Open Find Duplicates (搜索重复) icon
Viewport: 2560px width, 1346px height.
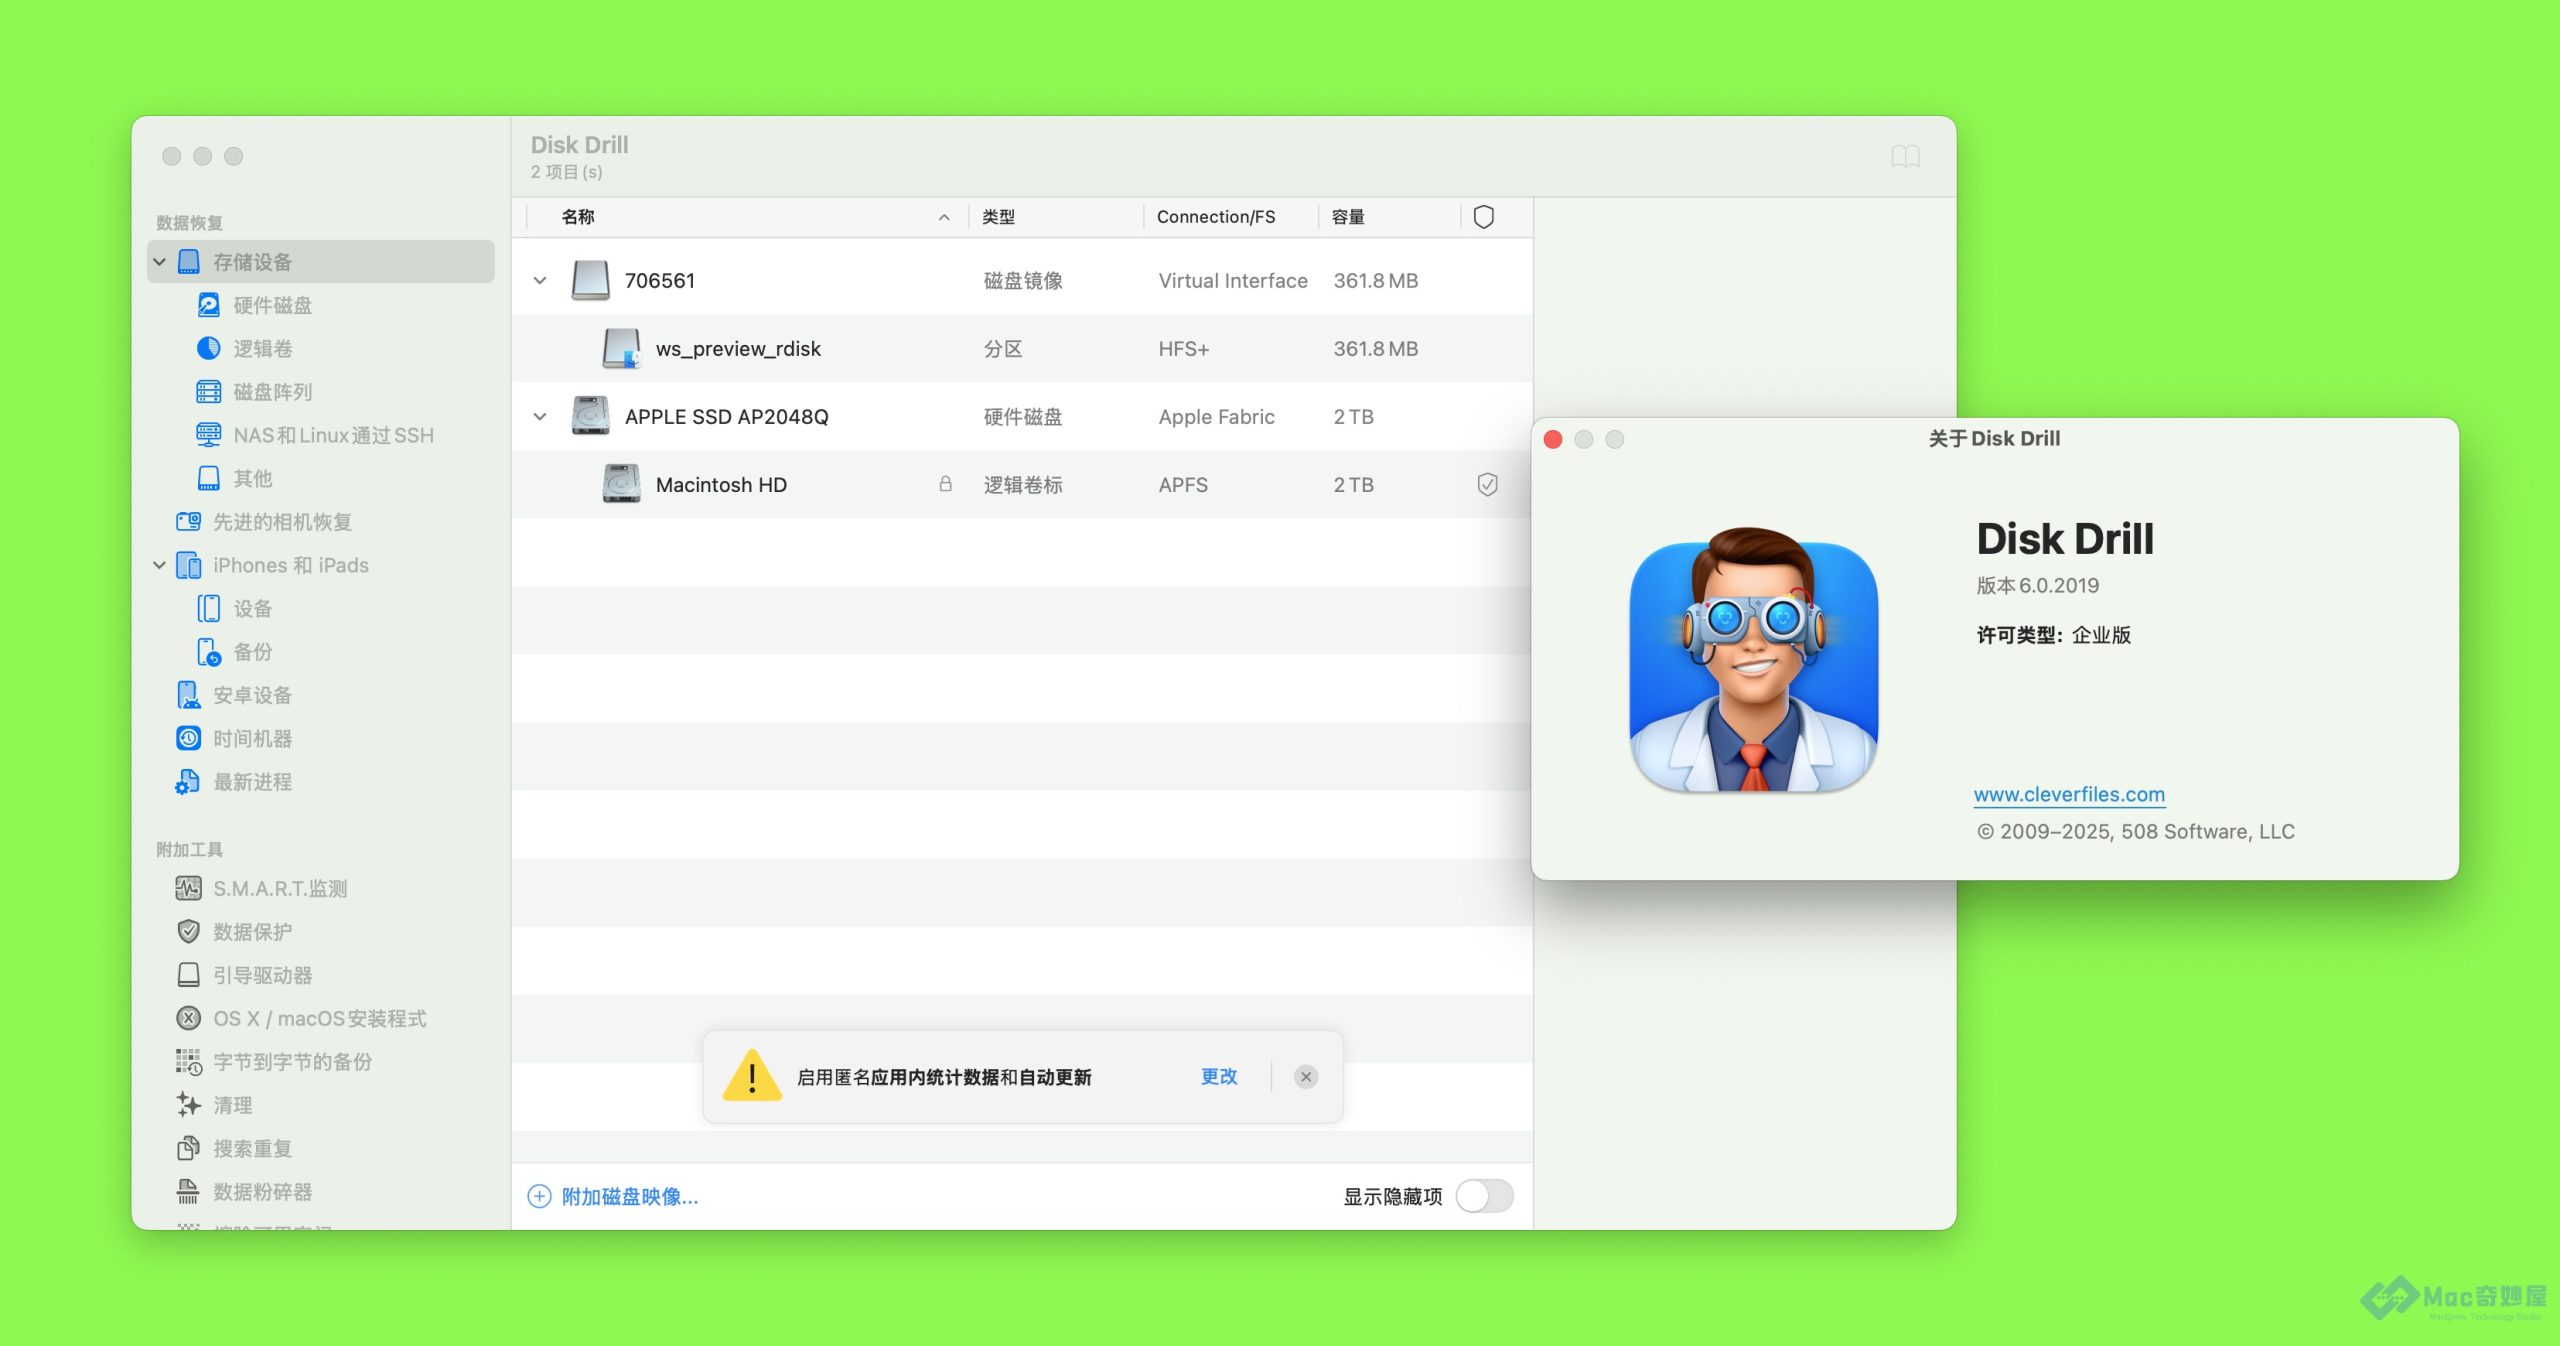188,1148
